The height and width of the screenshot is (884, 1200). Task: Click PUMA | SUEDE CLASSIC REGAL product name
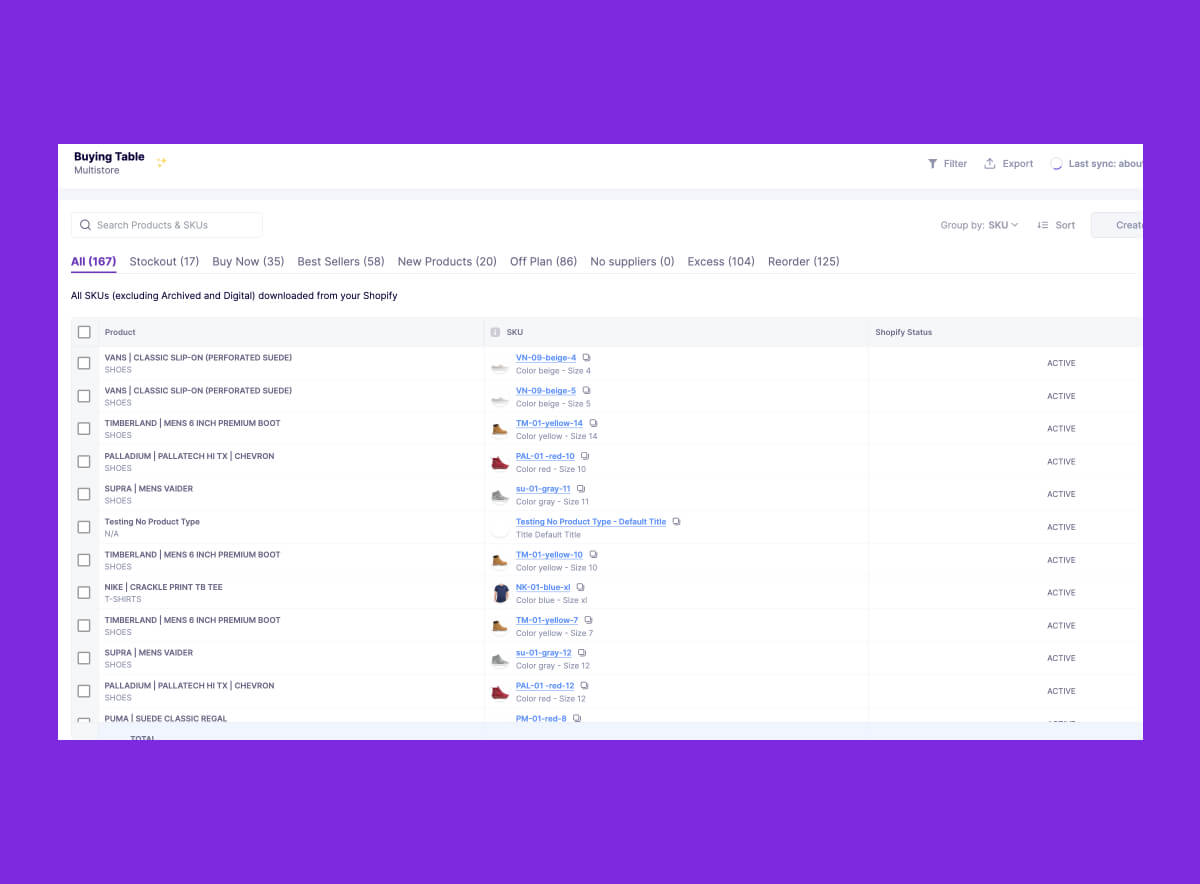pyautogui.click(x=166, y=718)
